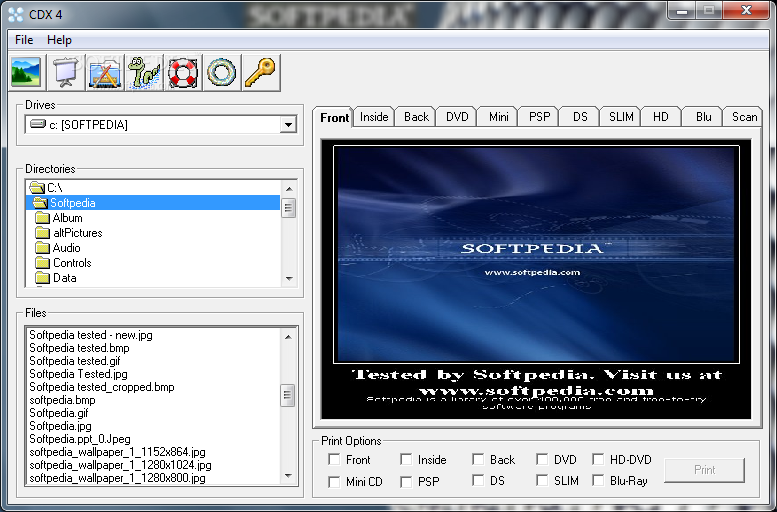Select file Softpedia.gif

tap(58, 412)
